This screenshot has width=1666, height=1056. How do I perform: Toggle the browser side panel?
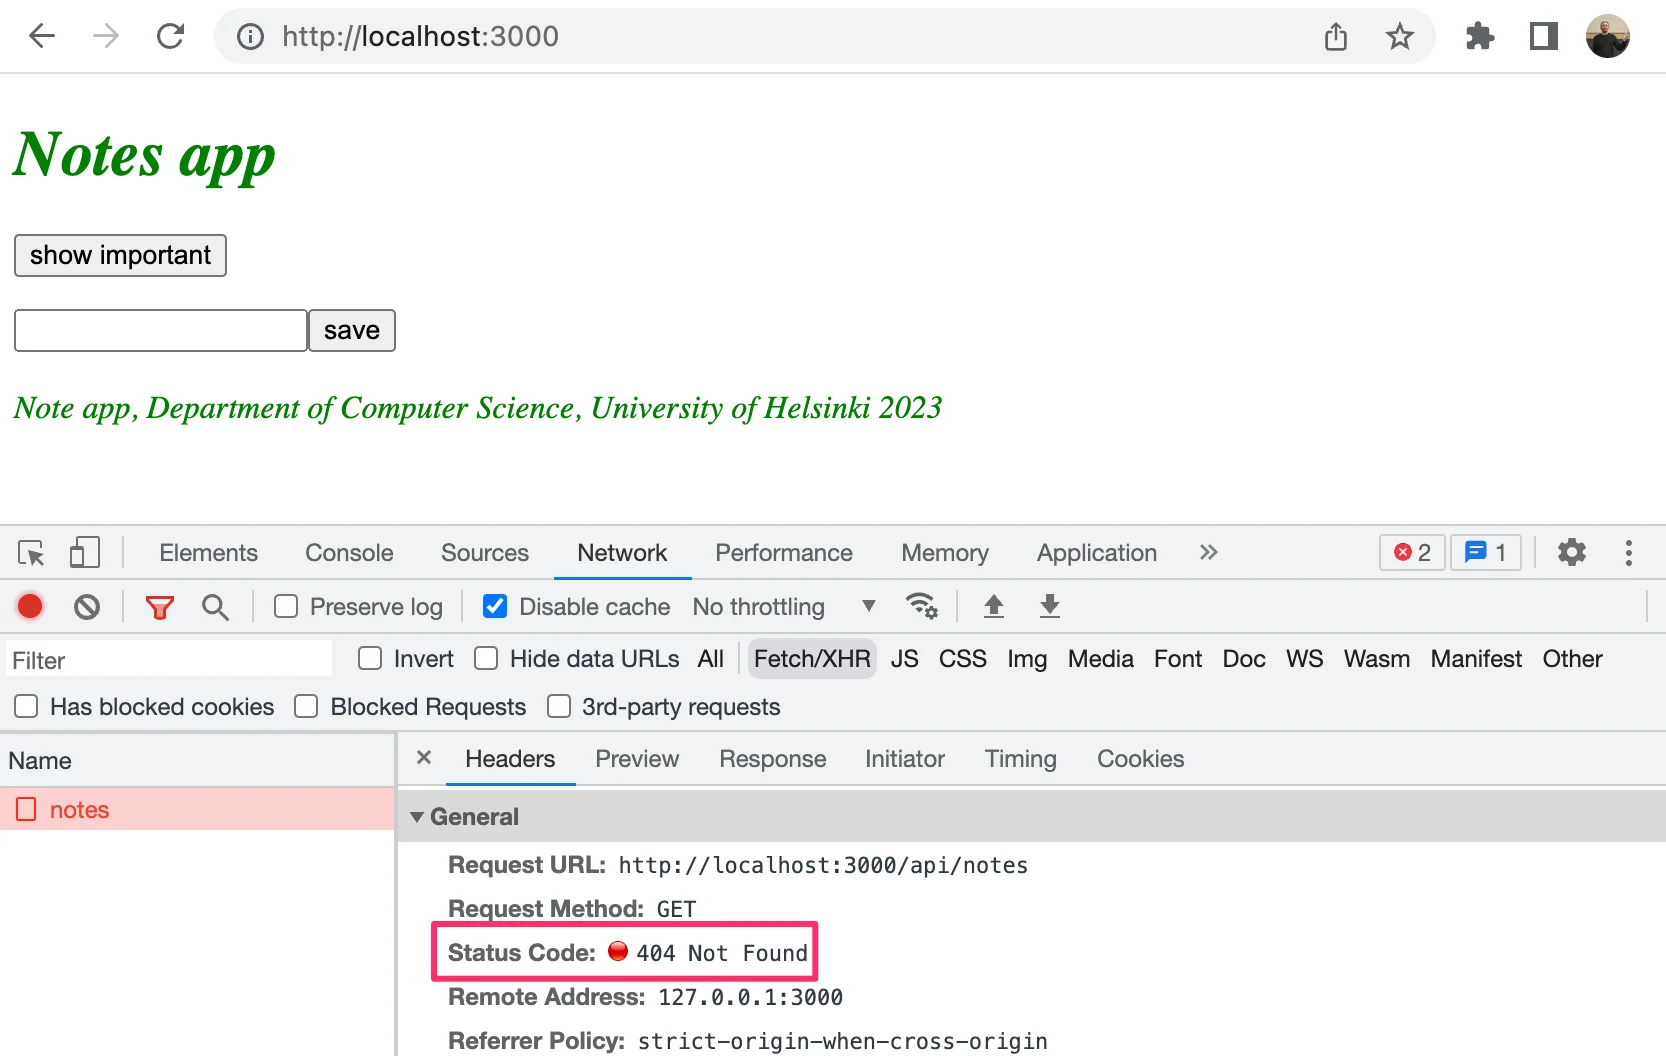pyautogui.click(x=1544, y=37)
